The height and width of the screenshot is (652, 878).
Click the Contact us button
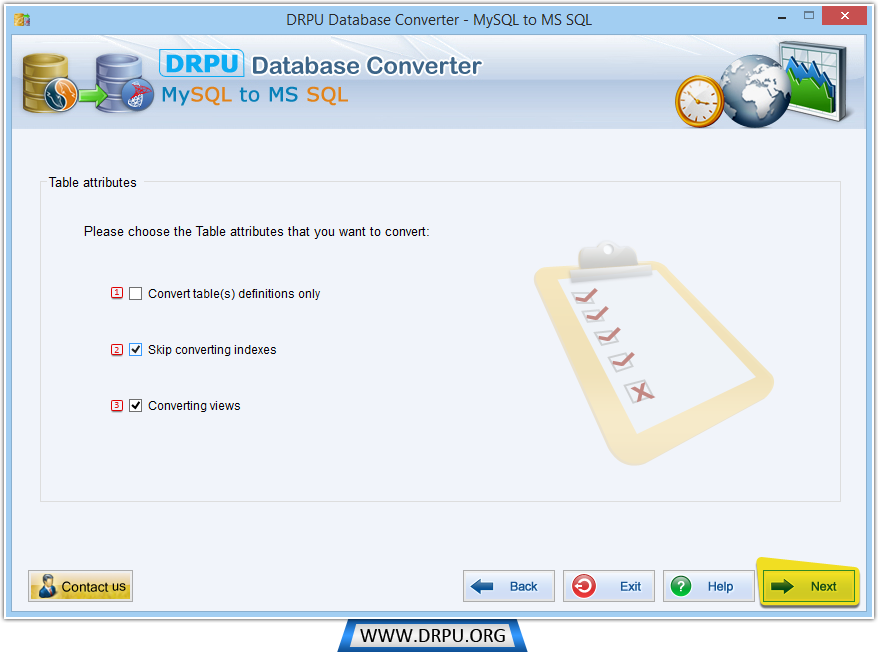coord(81,586)
